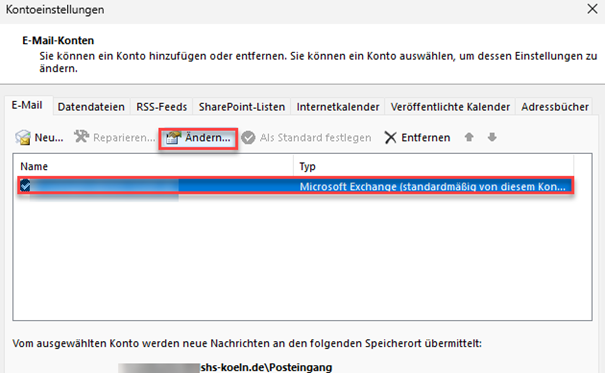
Task: Move account up with the up arrow
Action: point(469,137)
